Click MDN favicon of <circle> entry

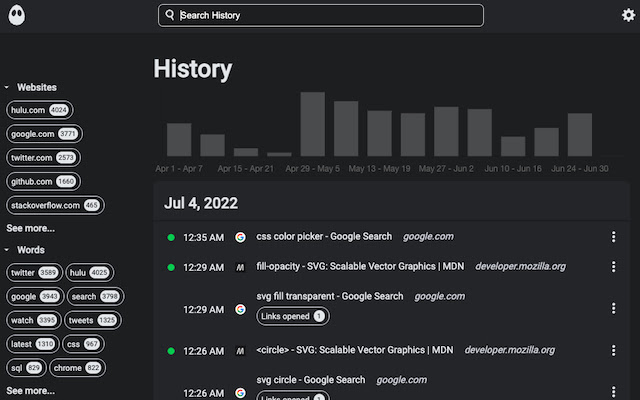(x=240, y=351)
